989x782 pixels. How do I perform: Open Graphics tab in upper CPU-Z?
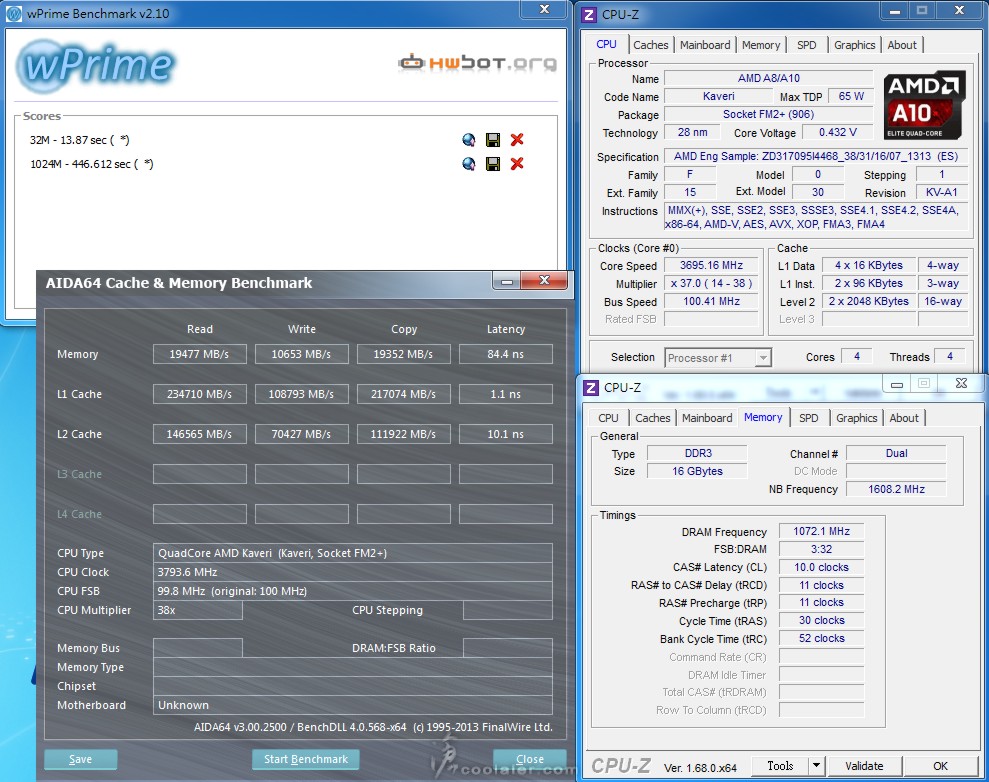854,45
